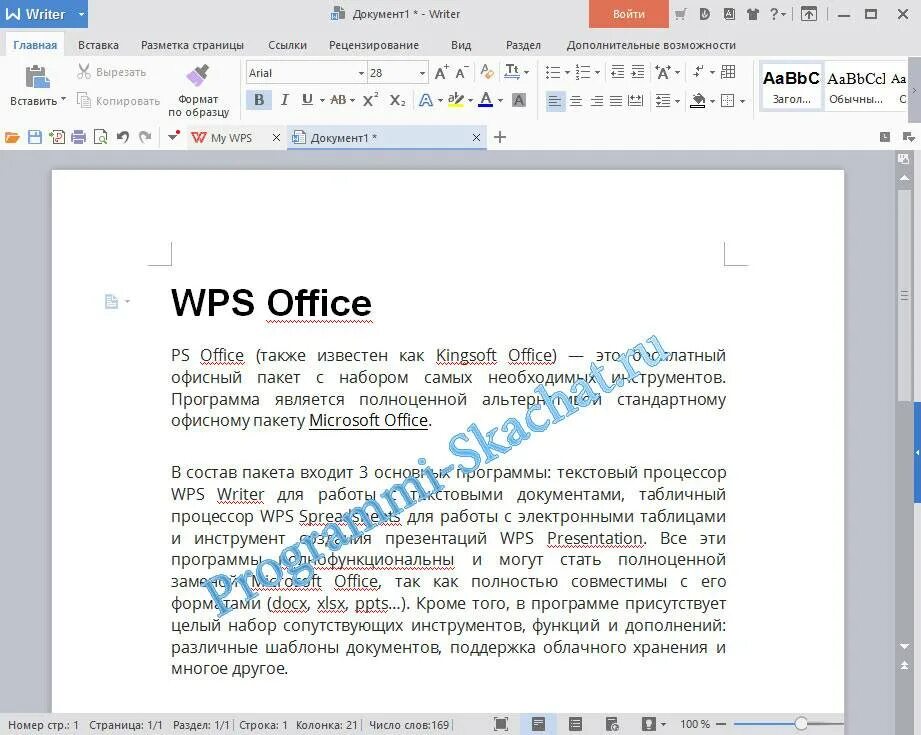Click the Undo icon
The height and width of the screenshot is (735, 921).
click(x=123, y=136)
